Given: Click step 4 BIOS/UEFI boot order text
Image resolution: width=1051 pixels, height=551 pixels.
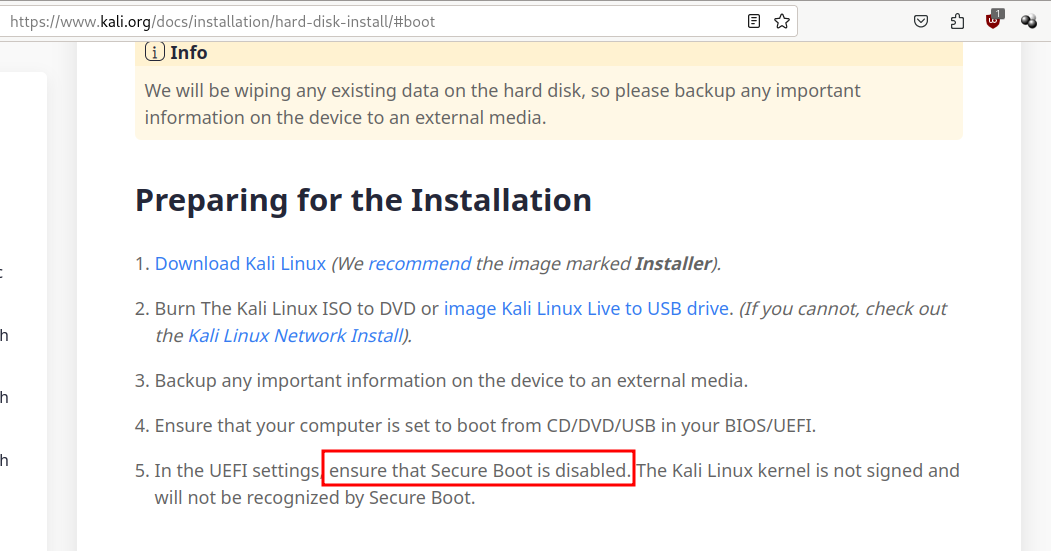Looking at the screenshot, I should 485,425.
